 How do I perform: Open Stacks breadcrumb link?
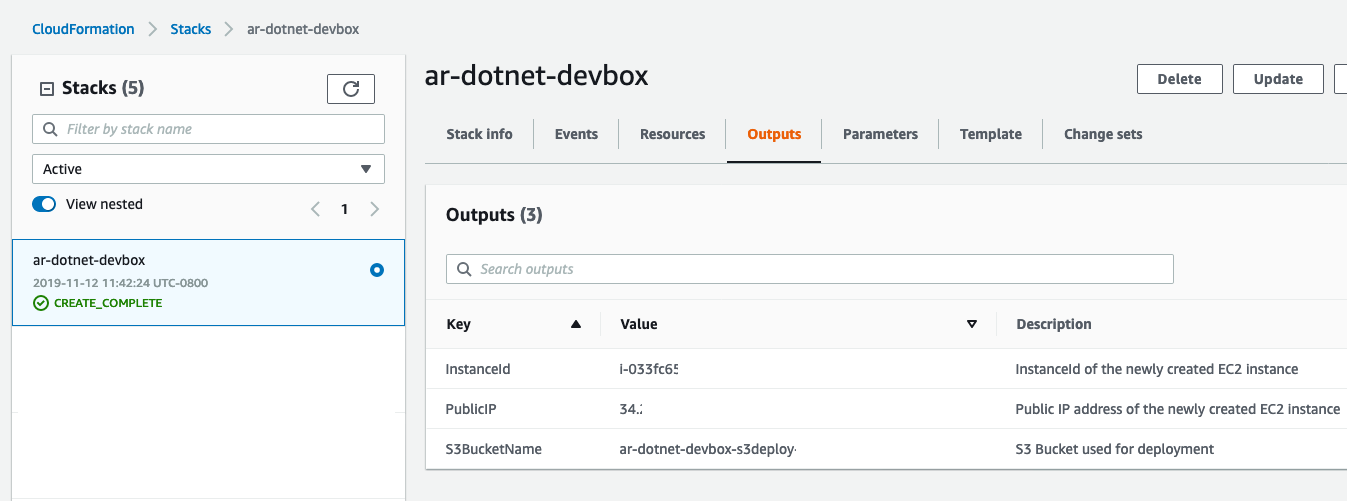[191, 29]
